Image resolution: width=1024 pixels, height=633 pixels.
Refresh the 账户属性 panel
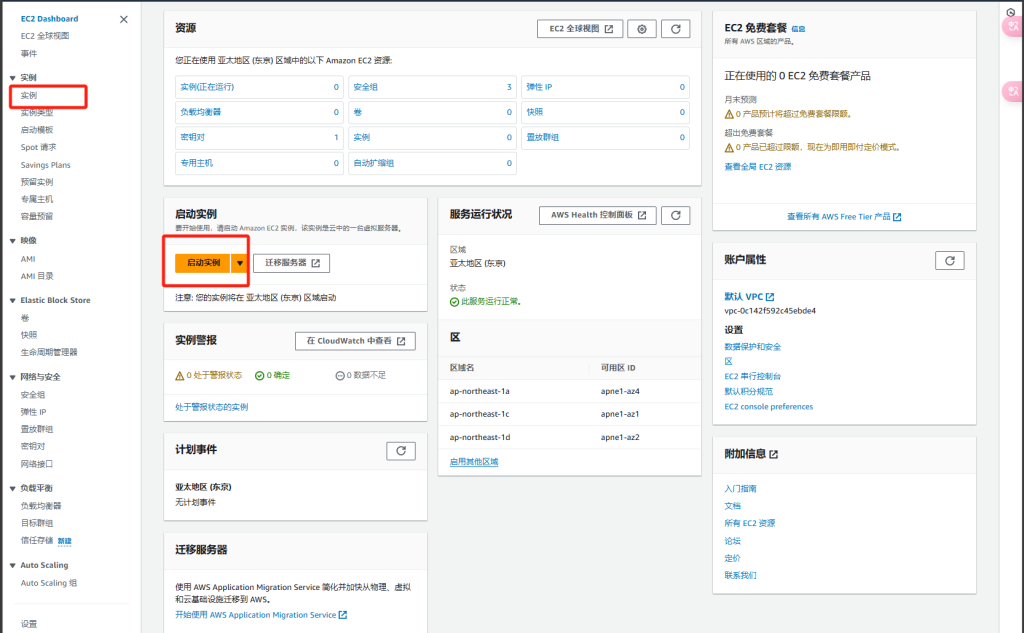949,260
